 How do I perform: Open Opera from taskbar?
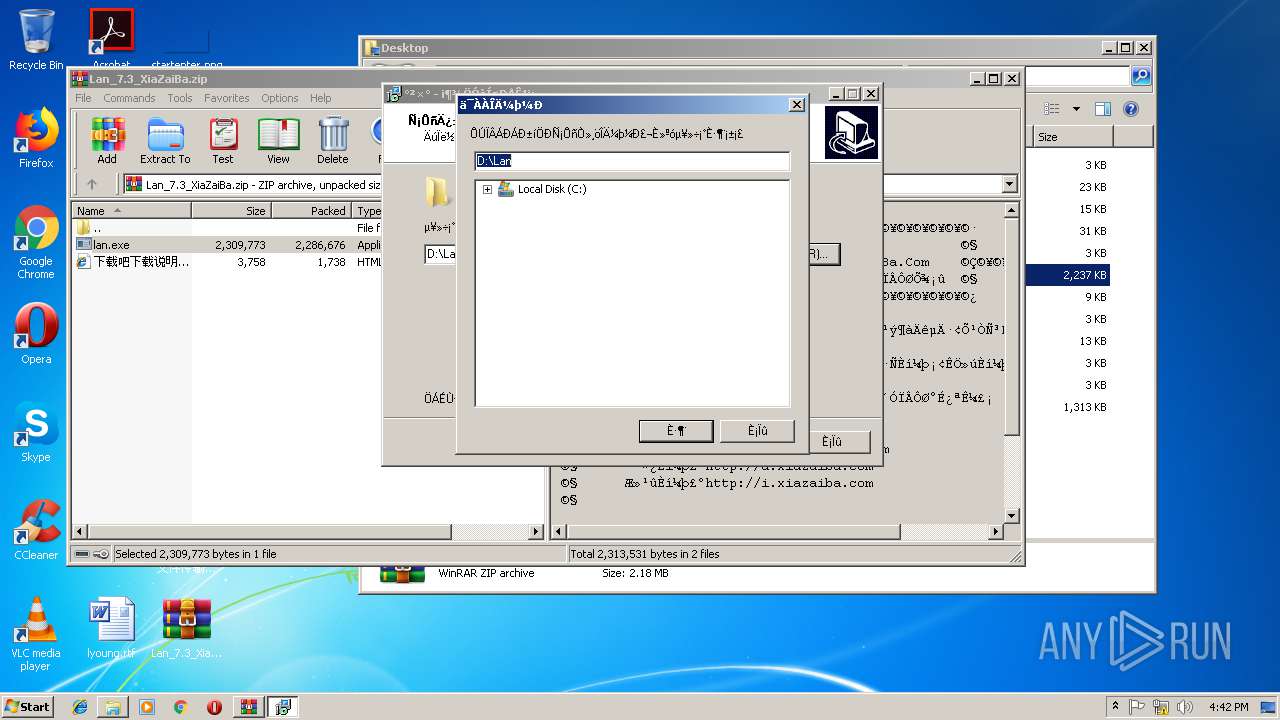pyautogui.click(x=214, y=707)
